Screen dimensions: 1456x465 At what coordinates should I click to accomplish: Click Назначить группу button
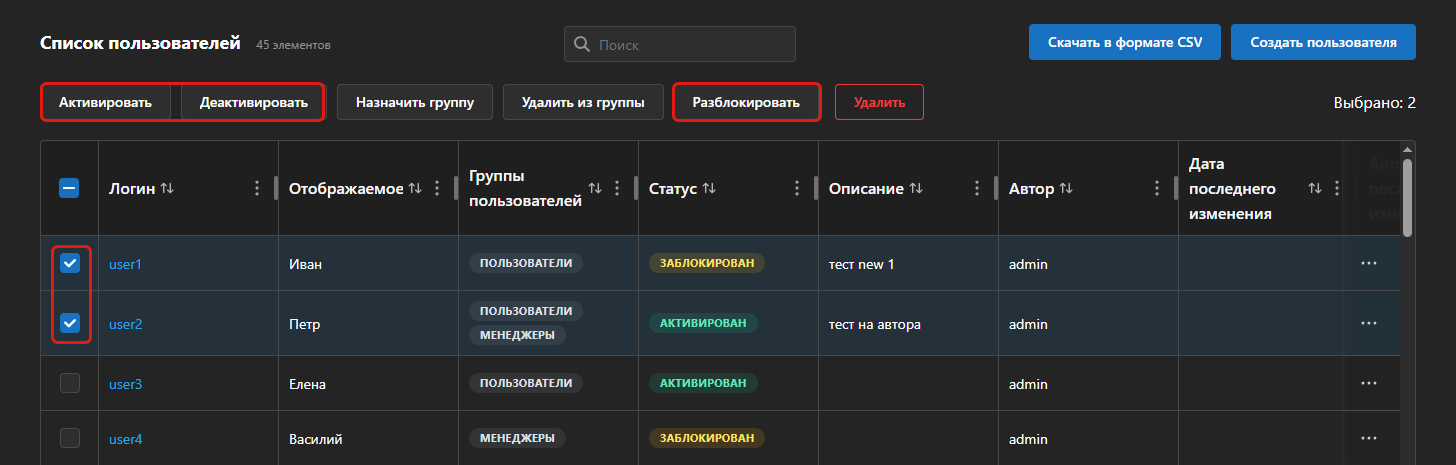414,102
